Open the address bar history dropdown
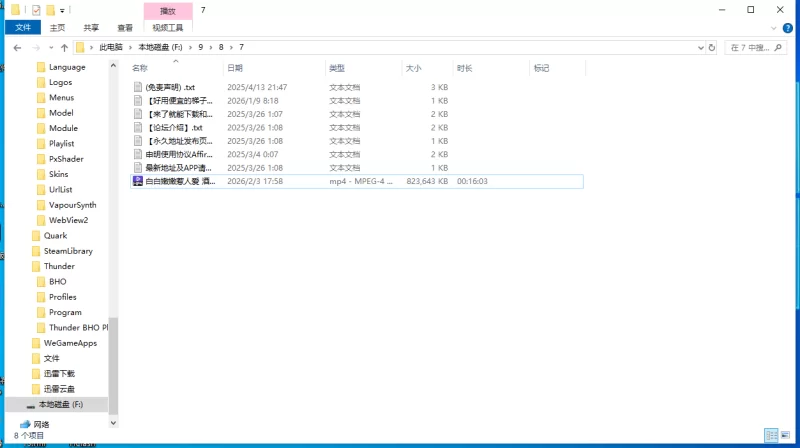The width and height of the screenshot is (800, 448). 701,47
